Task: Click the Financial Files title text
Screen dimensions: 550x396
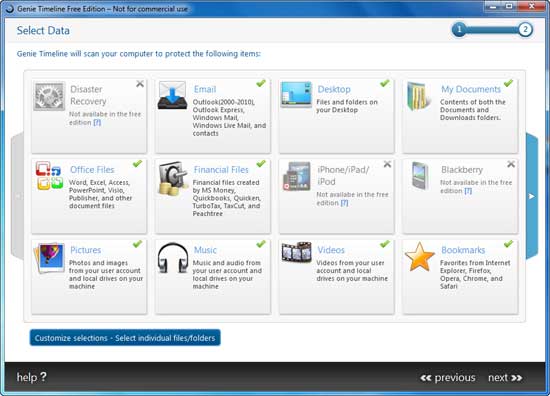Action: tap(221, 170)
